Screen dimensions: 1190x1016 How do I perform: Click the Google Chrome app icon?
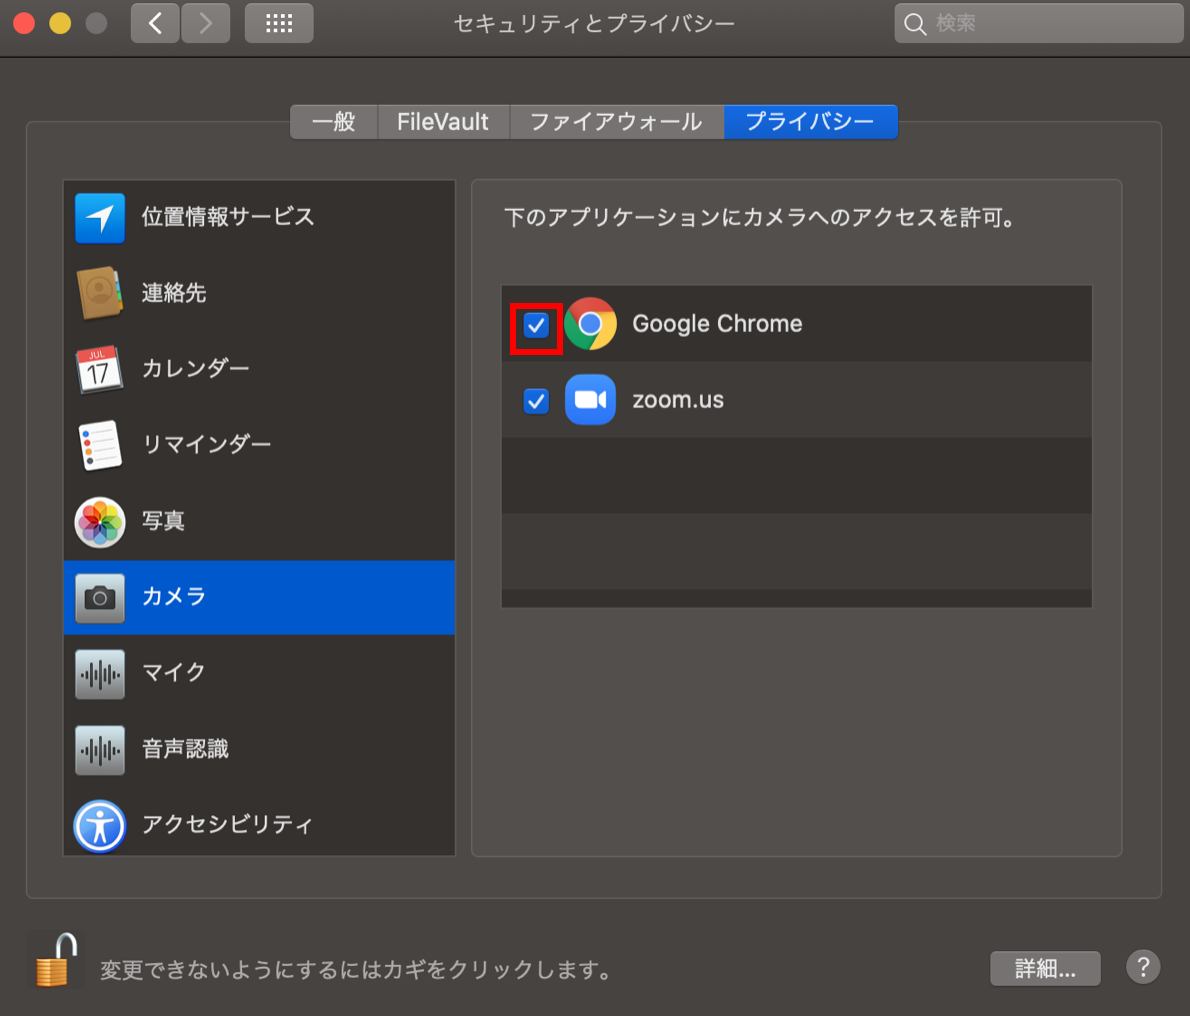pos(590,324)
